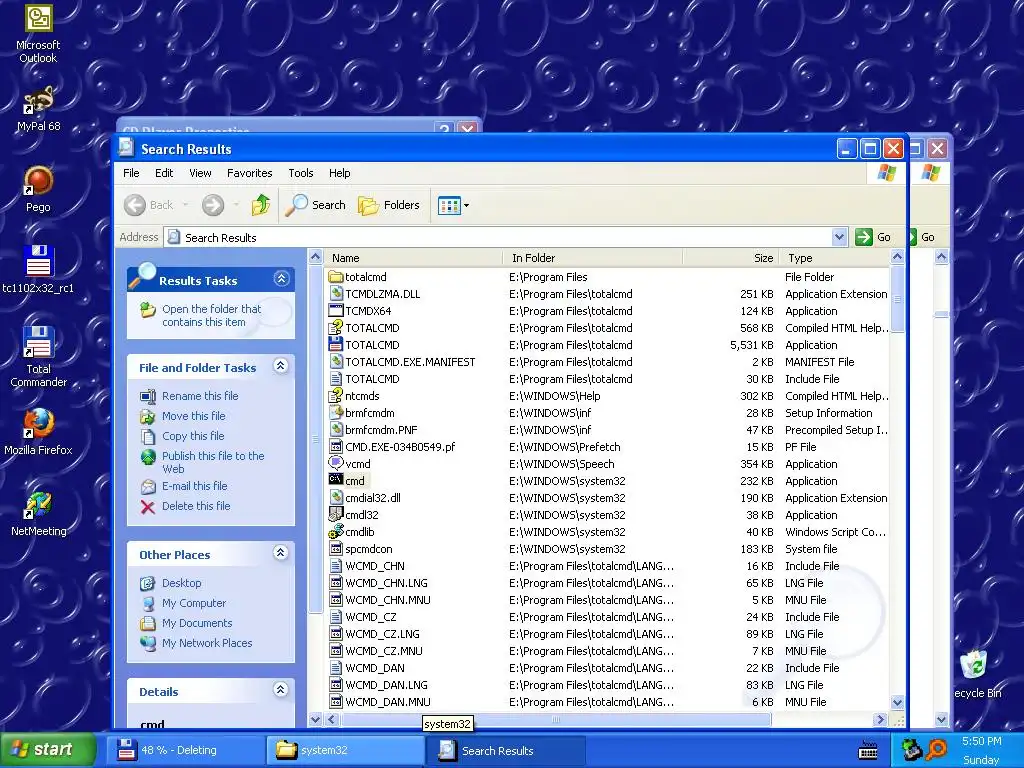
Task: Open the Edit menu
Action: click(164, 173)
